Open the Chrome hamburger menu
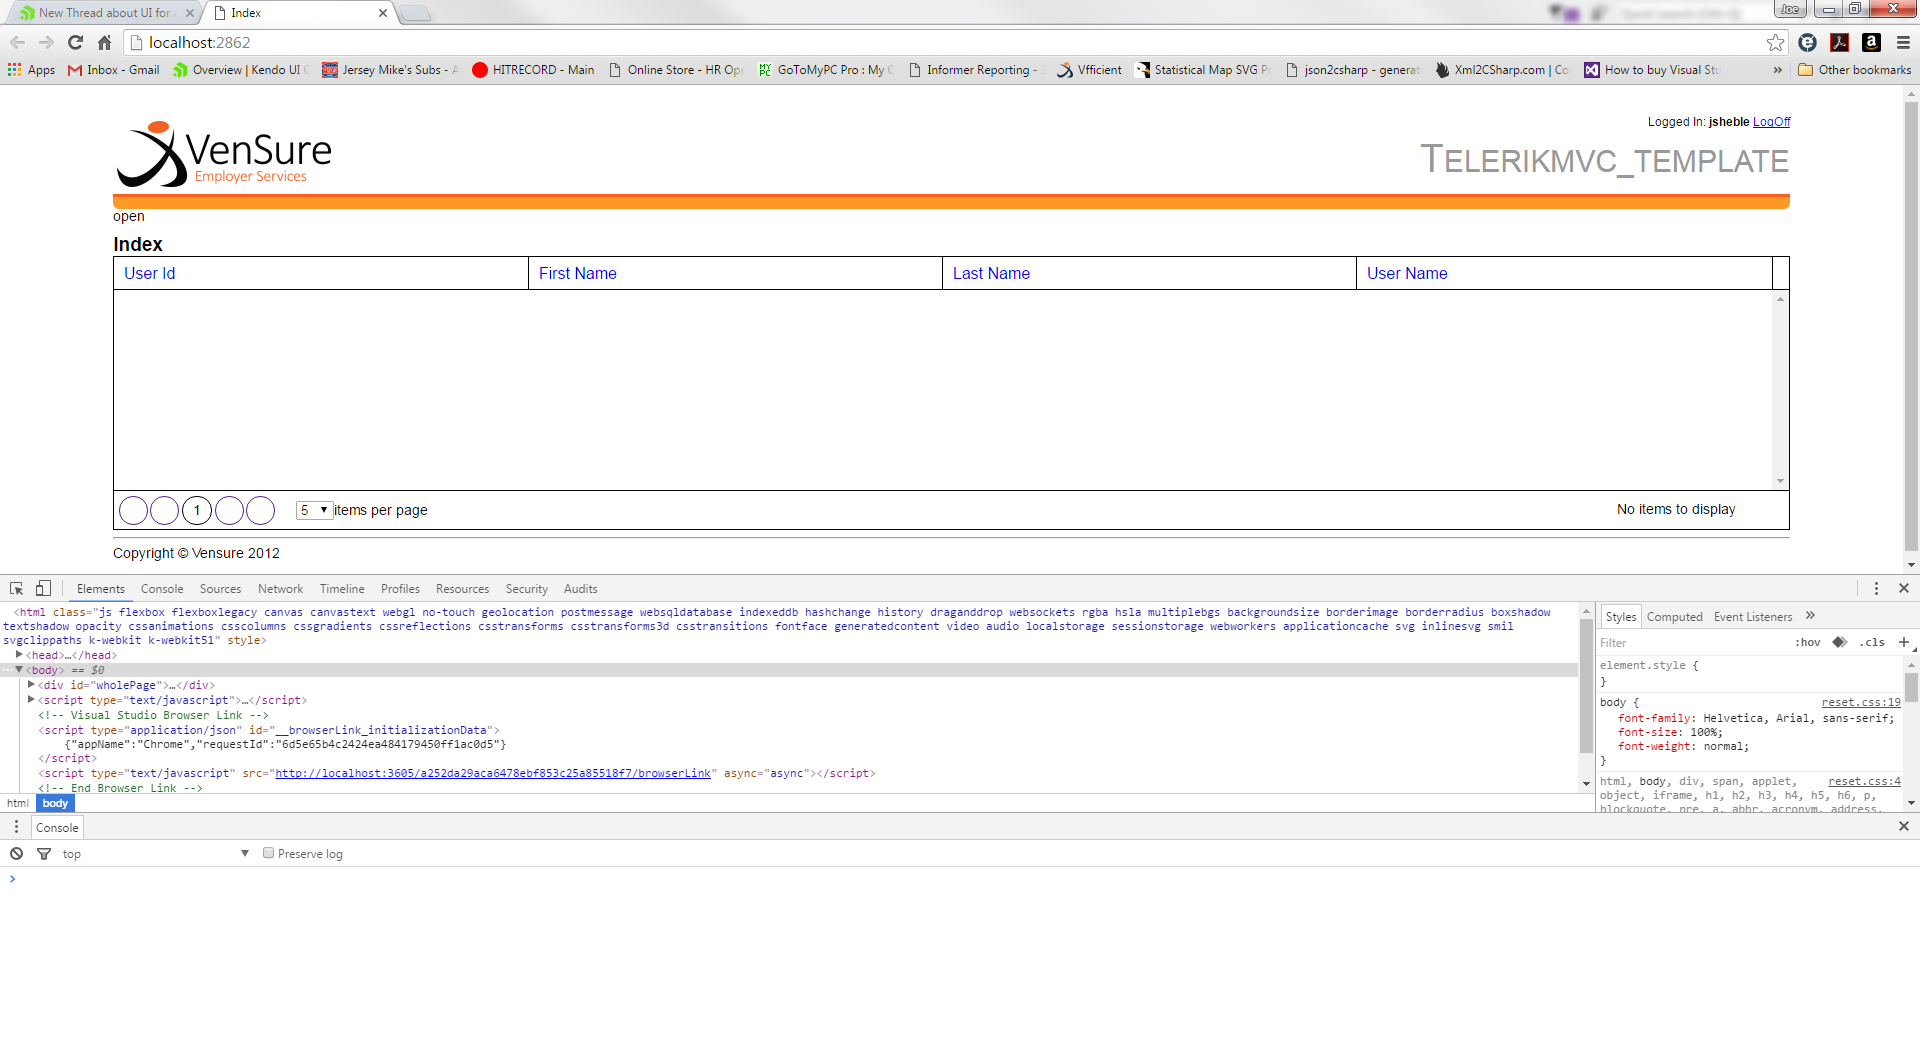 point(1903,42)
